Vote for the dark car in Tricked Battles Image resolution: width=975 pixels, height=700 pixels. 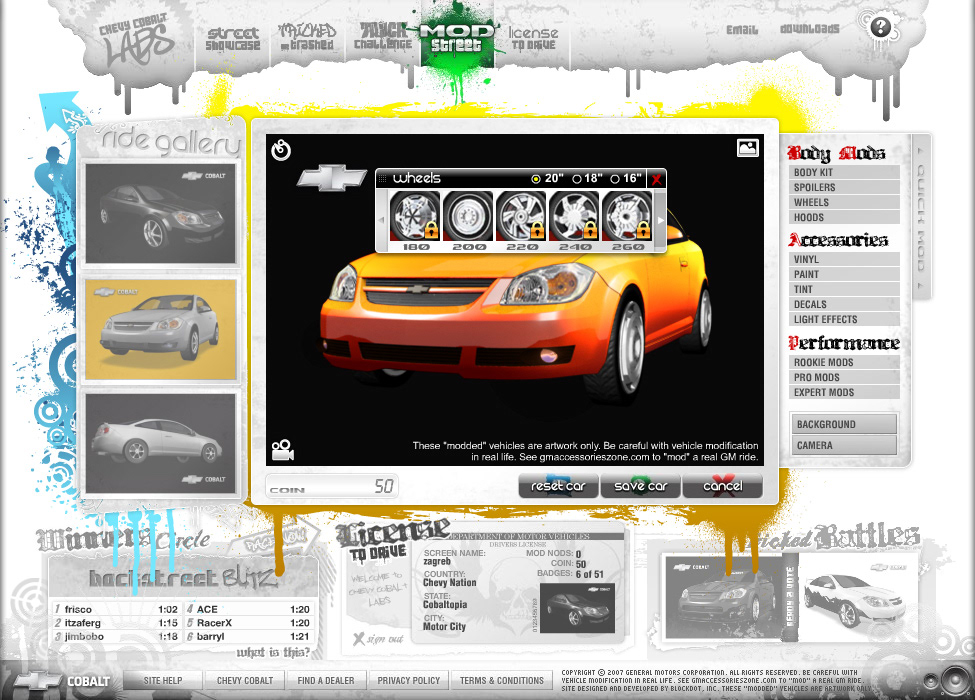tap(721, 598)
